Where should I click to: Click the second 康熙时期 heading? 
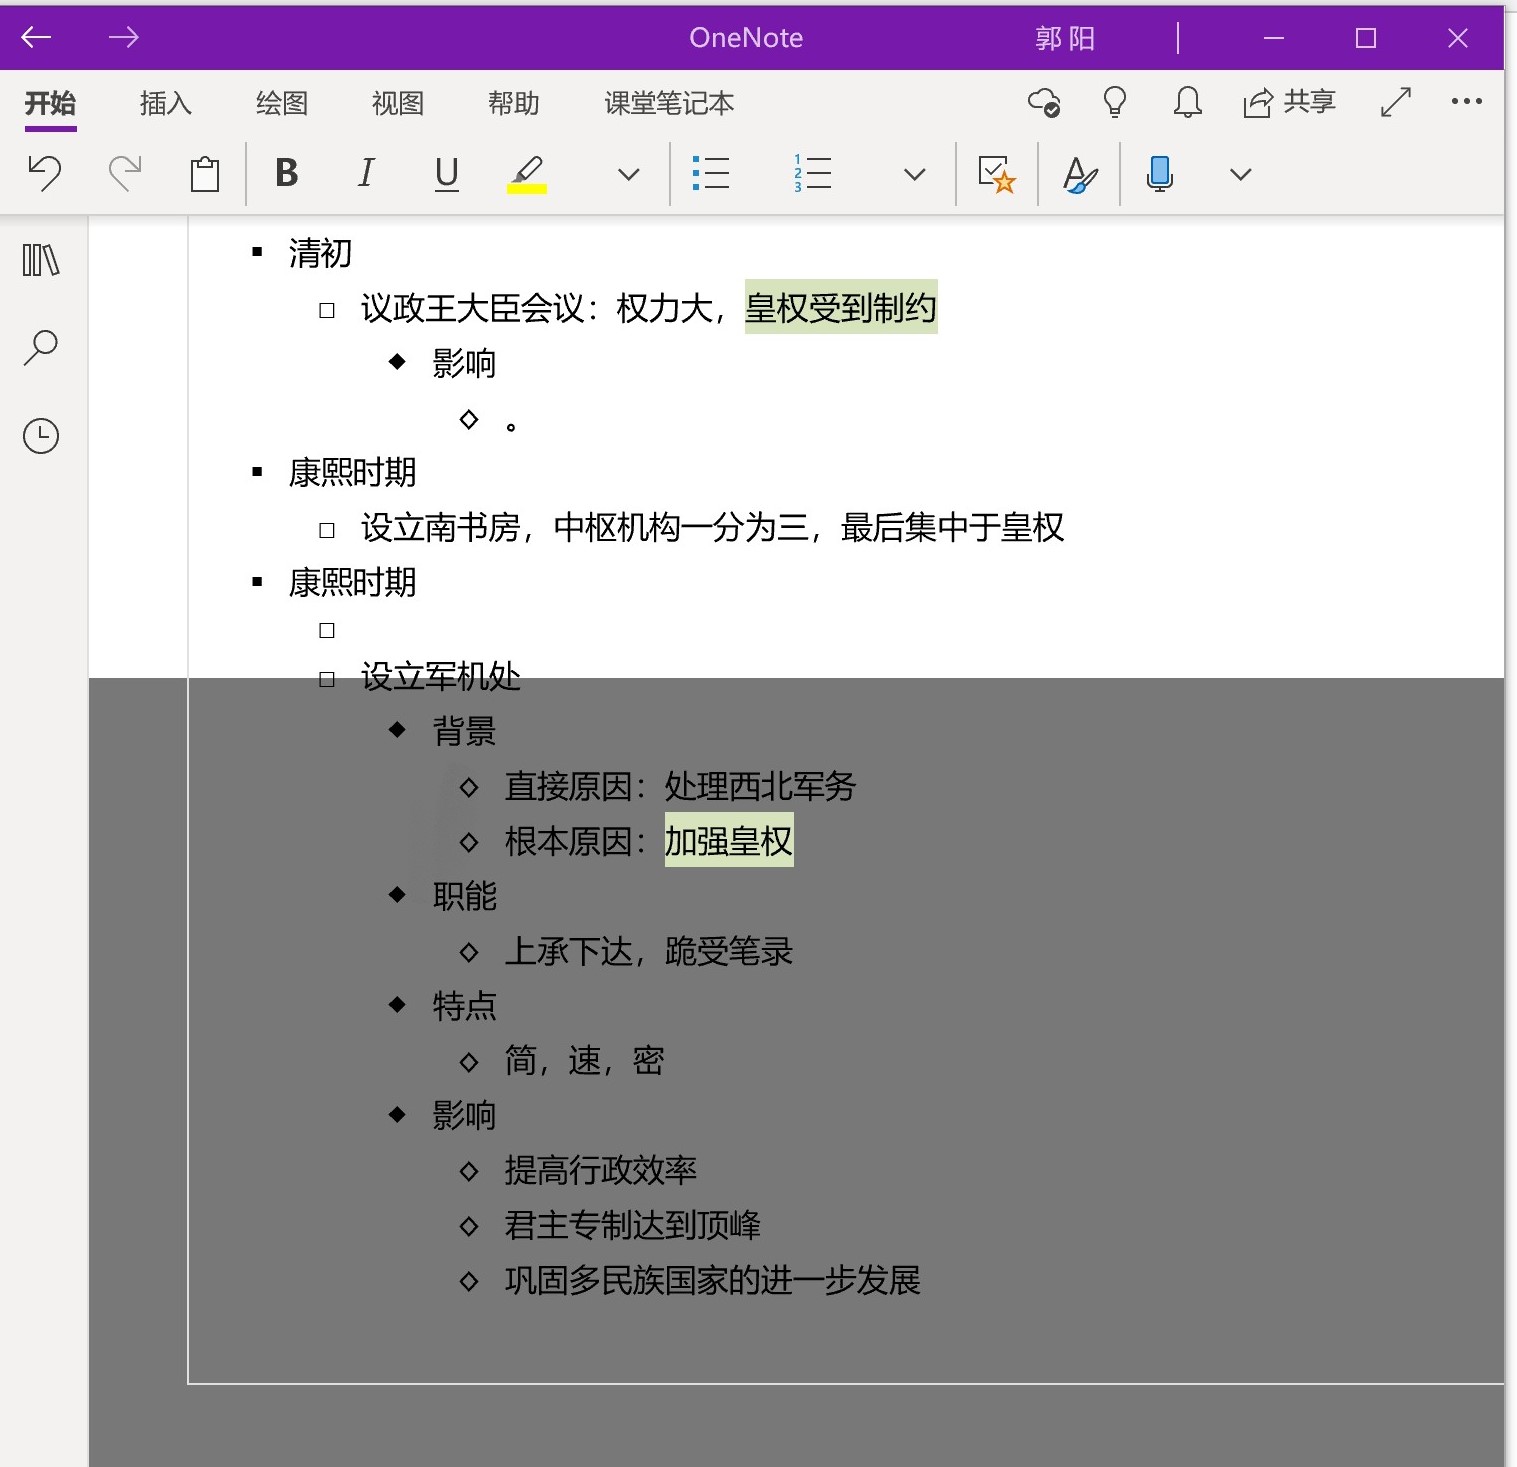(352, 582)
